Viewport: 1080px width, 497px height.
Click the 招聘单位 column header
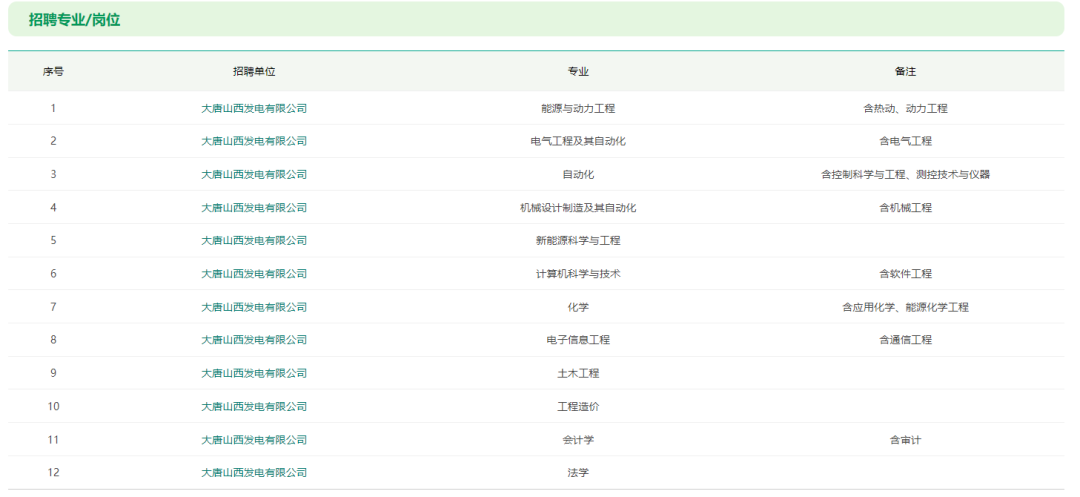[254, 72]
